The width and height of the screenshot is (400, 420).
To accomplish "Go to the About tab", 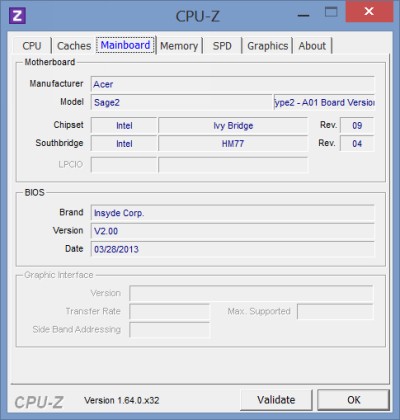I will click(x=312, y=46).
